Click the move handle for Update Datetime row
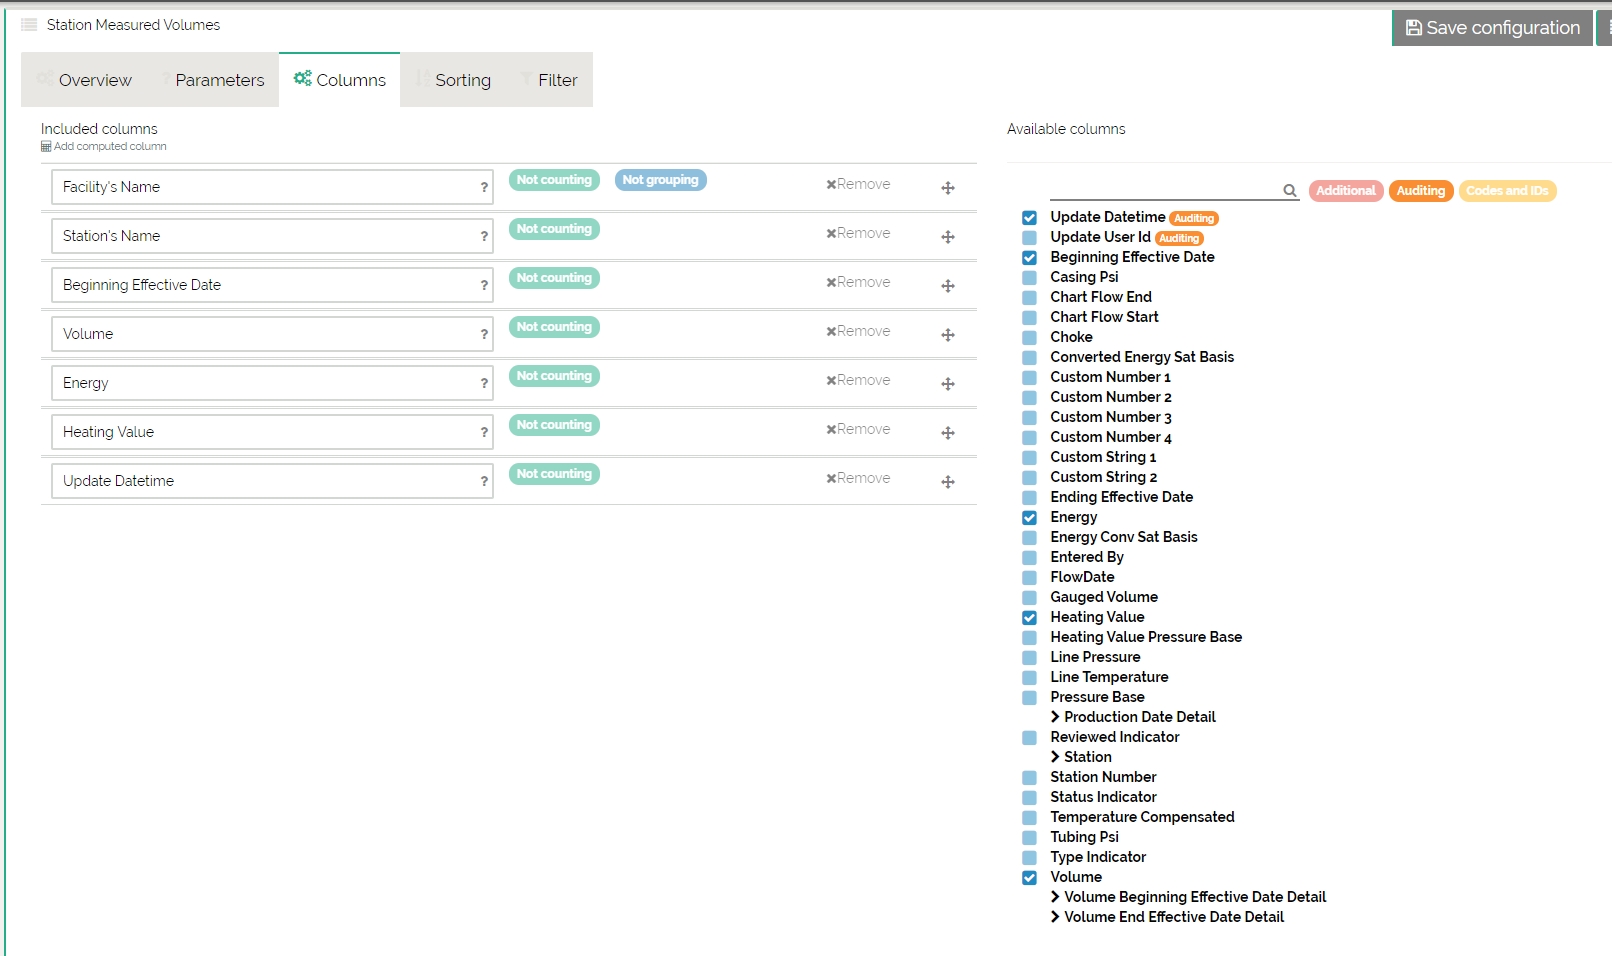This screenshot has height=956, width=1612. point(947,482)
